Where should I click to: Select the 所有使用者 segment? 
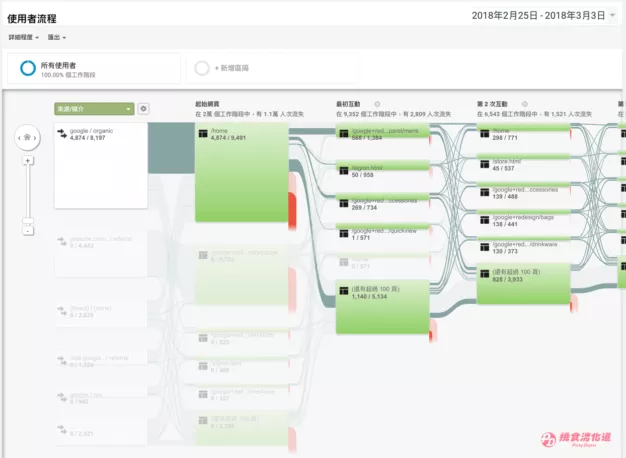[x=94, y=69]
